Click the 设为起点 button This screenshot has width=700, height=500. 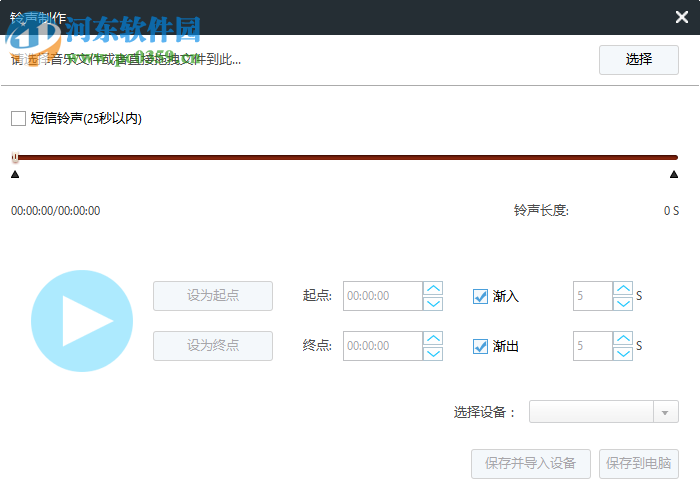[213, 296]
